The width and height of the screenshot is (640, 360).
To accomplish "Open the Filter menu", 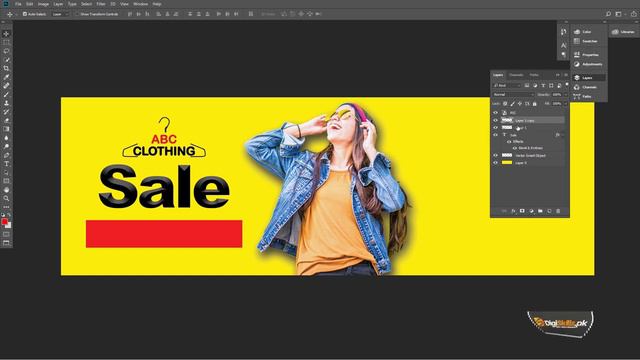I will (101, 4).
